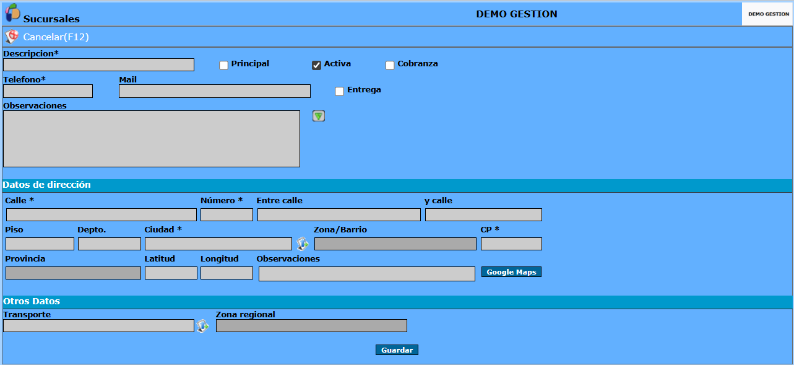
Task: Focus the Mail input field
Action: [x=215, y=91]
